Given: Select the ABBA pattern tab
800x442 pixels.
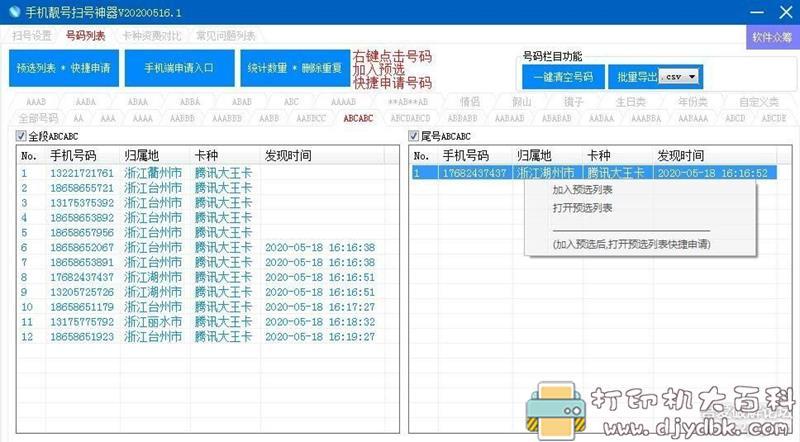Looking at the screenshot, I should 190,102.
